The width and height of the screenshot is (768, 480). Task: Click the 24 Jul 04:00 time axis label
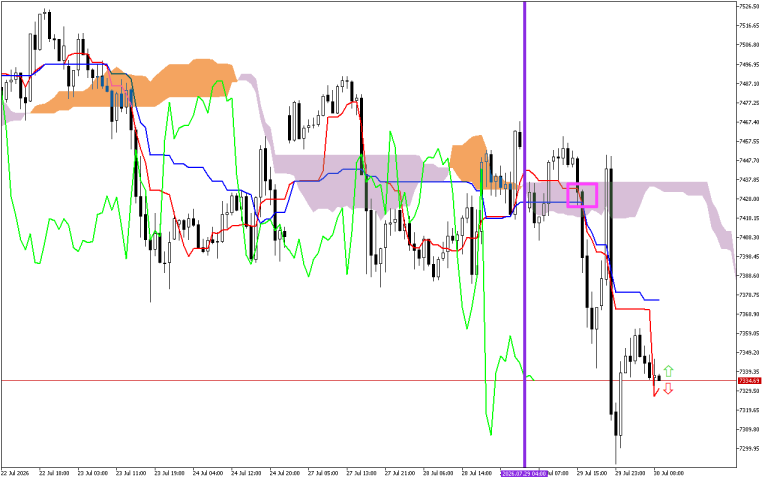click(x=208, y=474)
